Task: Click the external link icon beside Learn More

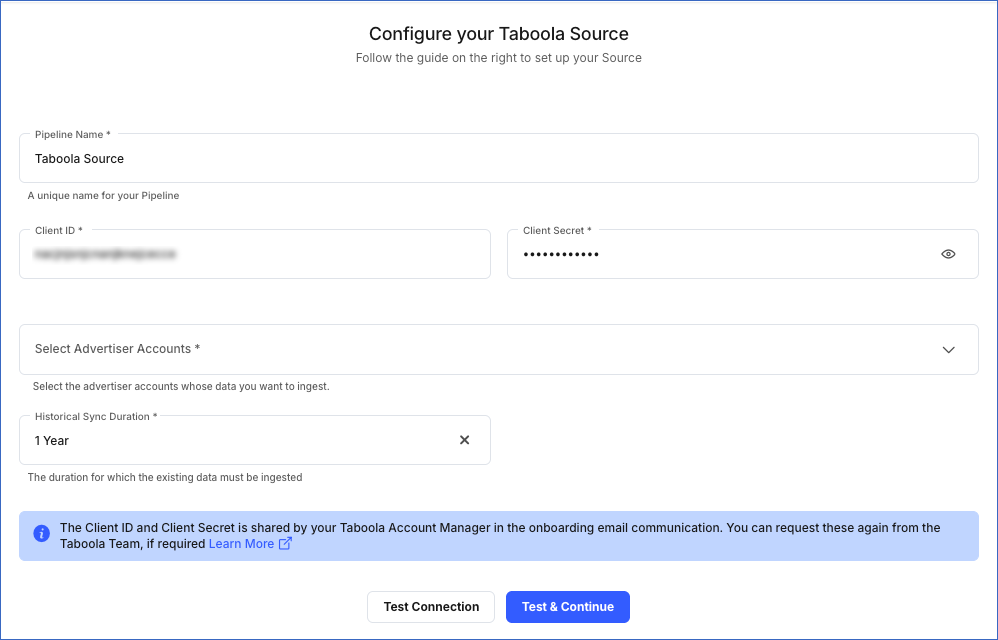Action: [x=284, y=543]
